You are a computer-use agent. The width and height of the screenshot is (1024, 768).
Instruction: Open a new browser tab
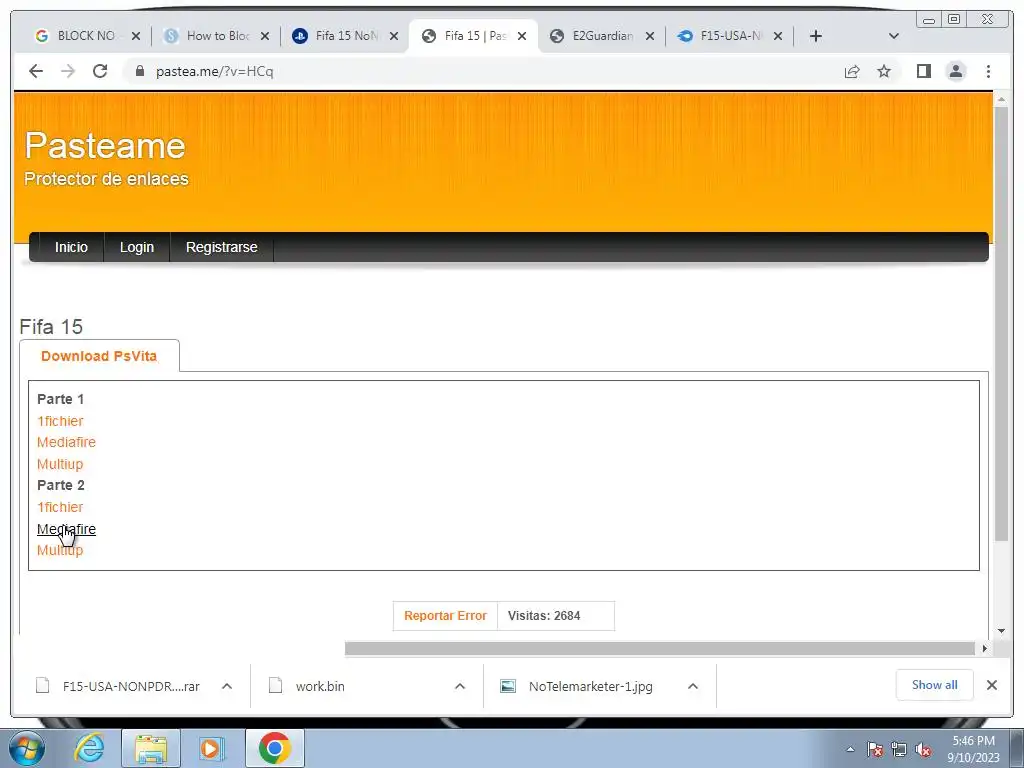point(816,36)
